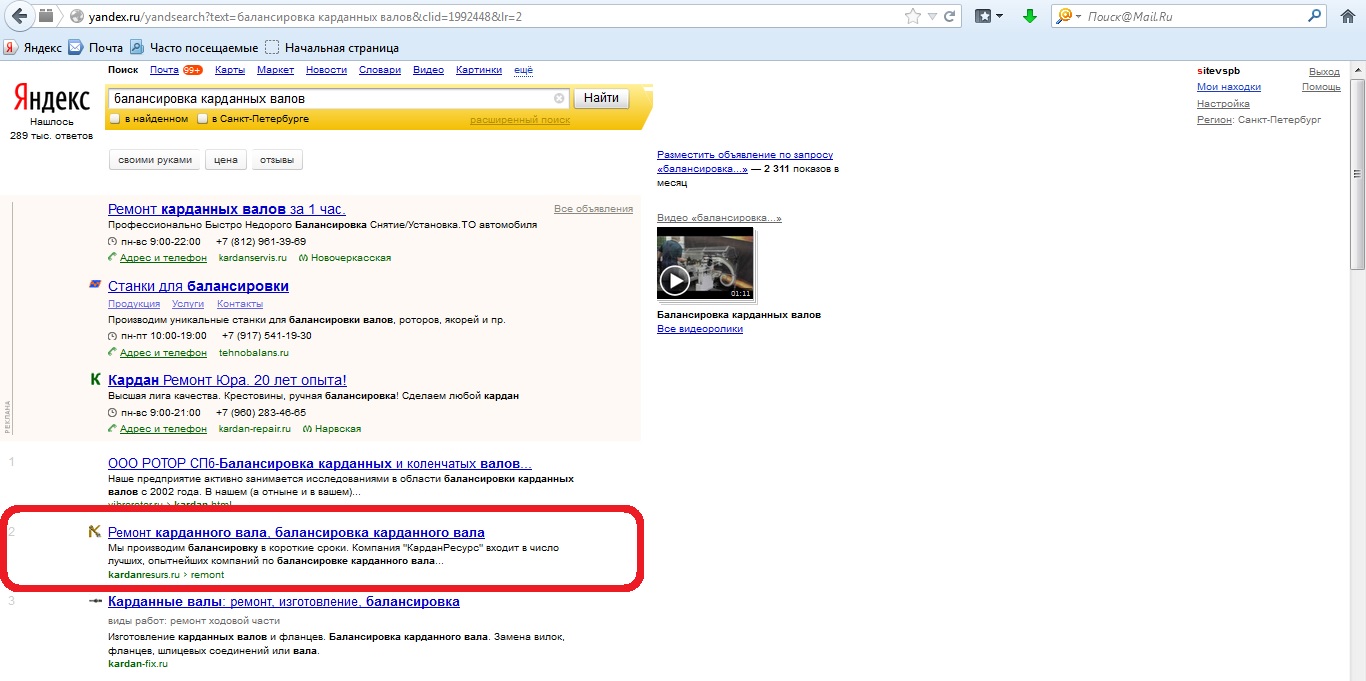Screen dimensions: 1366x681
Task: Open Часто посещаемые bookmarks folder
Action: 194,47
